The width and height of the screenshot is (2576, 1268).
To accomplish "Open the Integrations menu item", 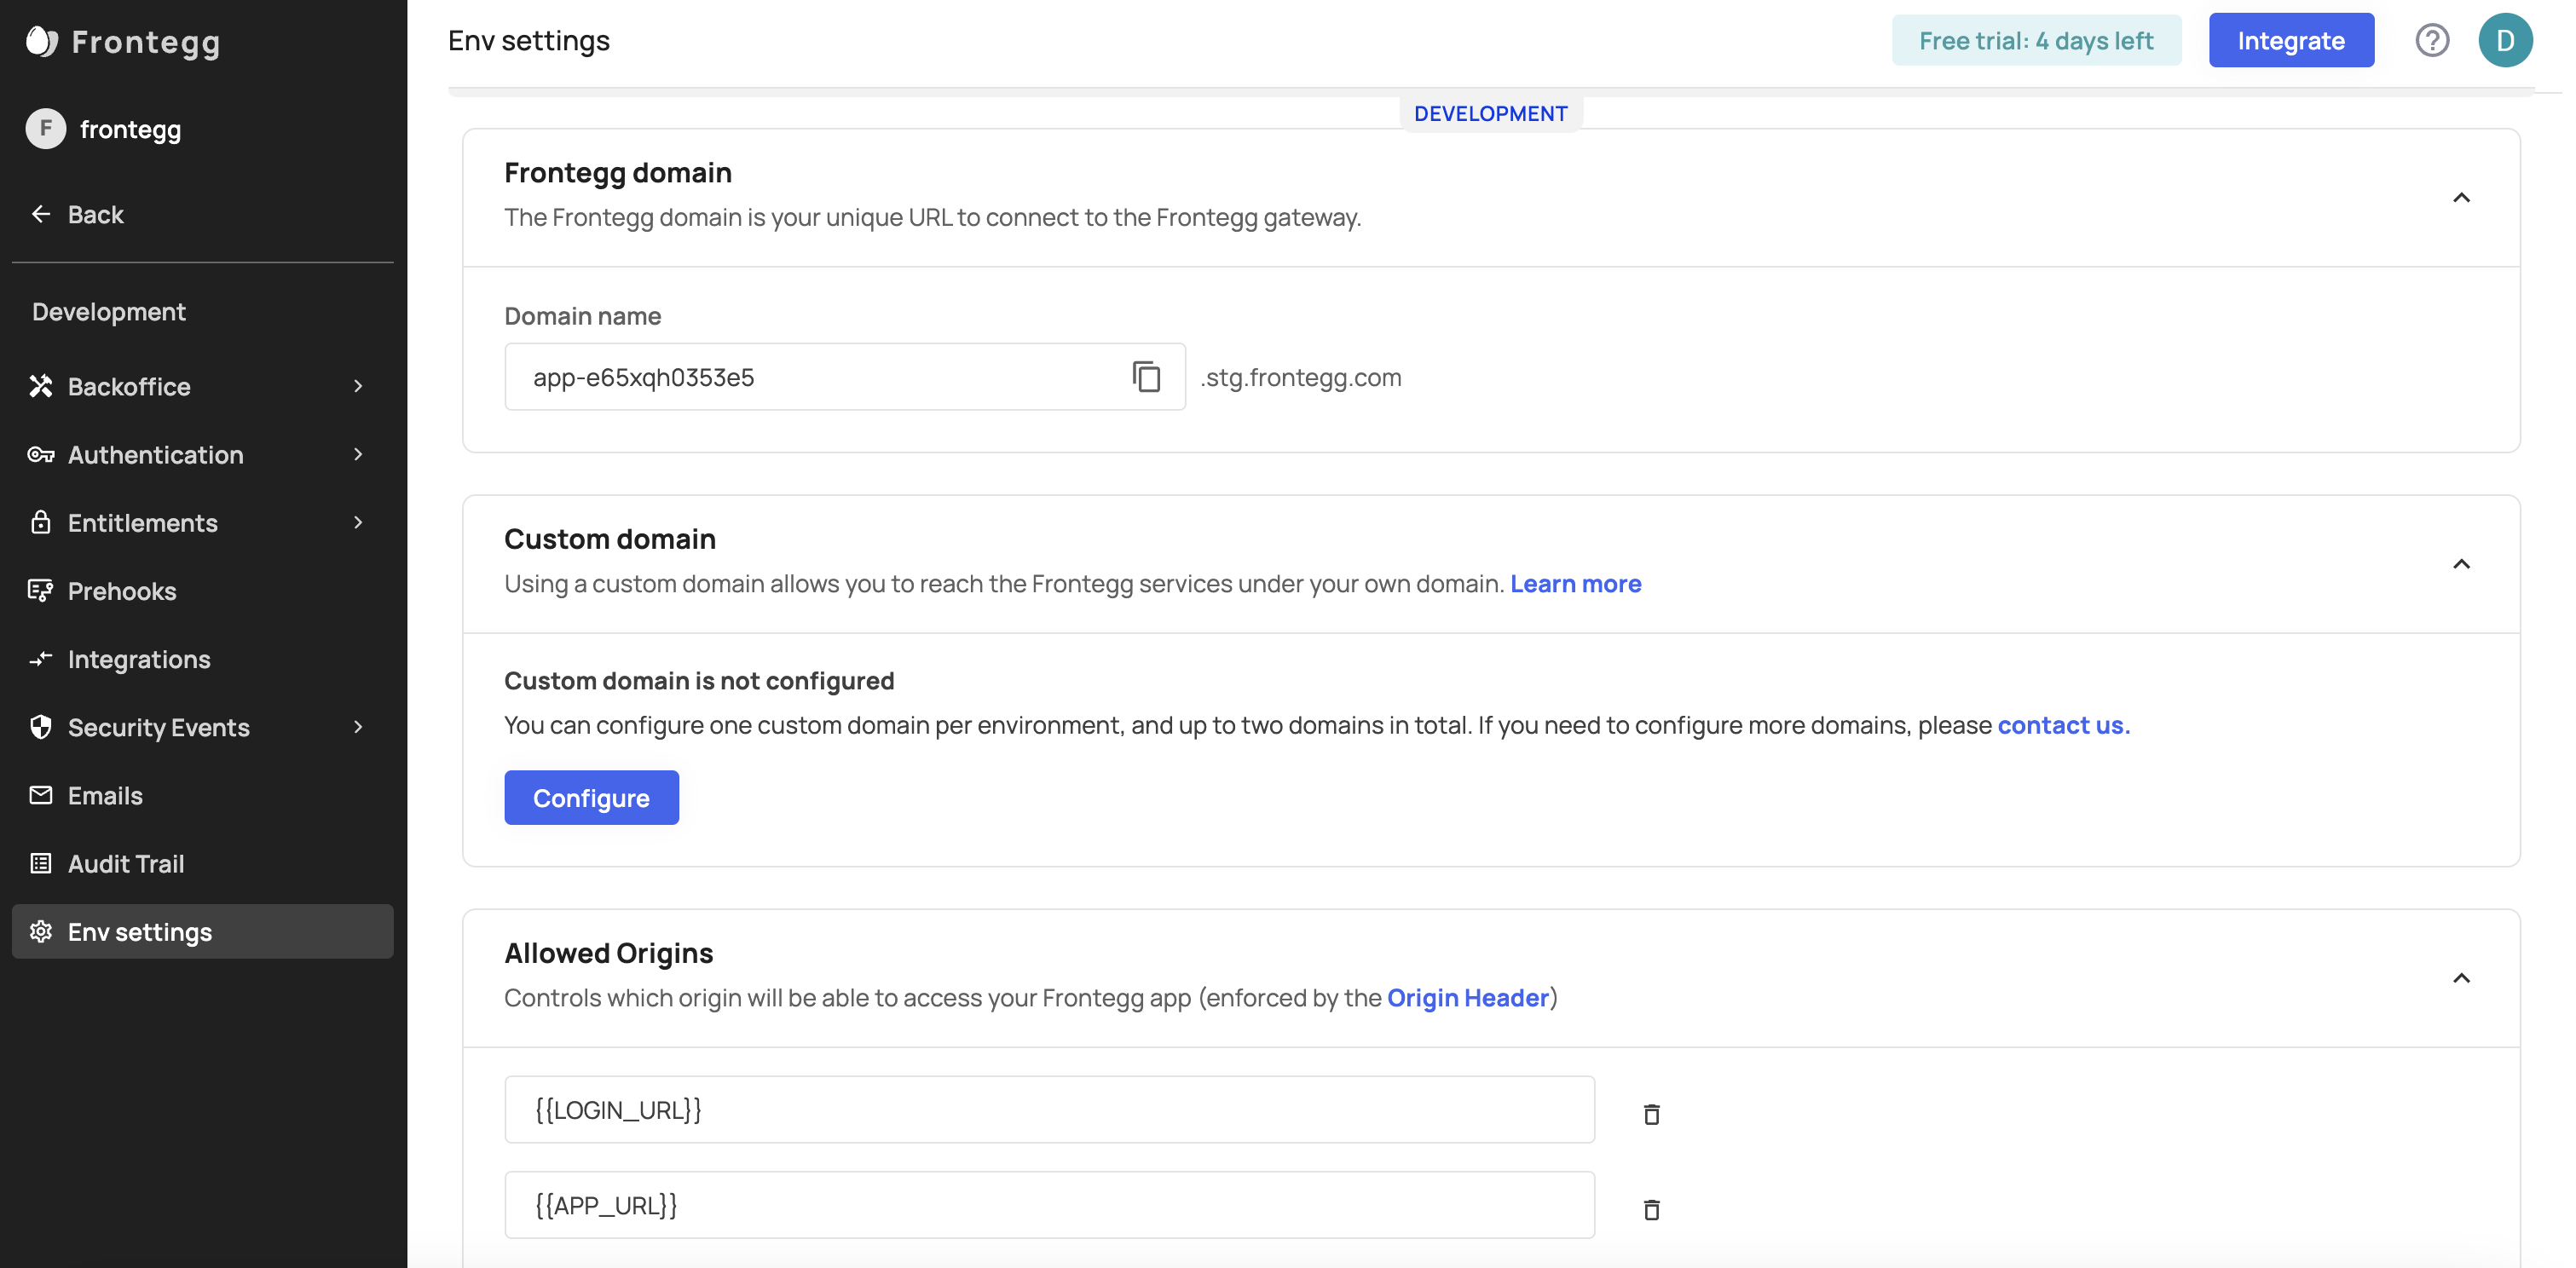I will click(x=139, y=659).
